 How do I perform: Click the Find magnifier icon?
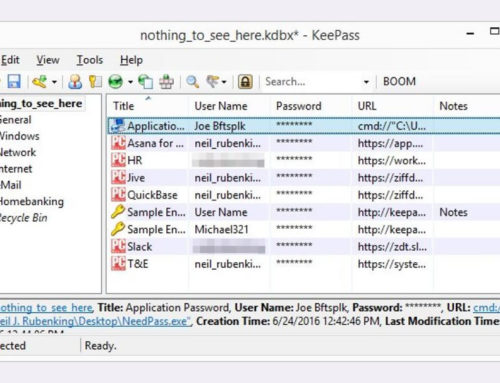point(192,81)
